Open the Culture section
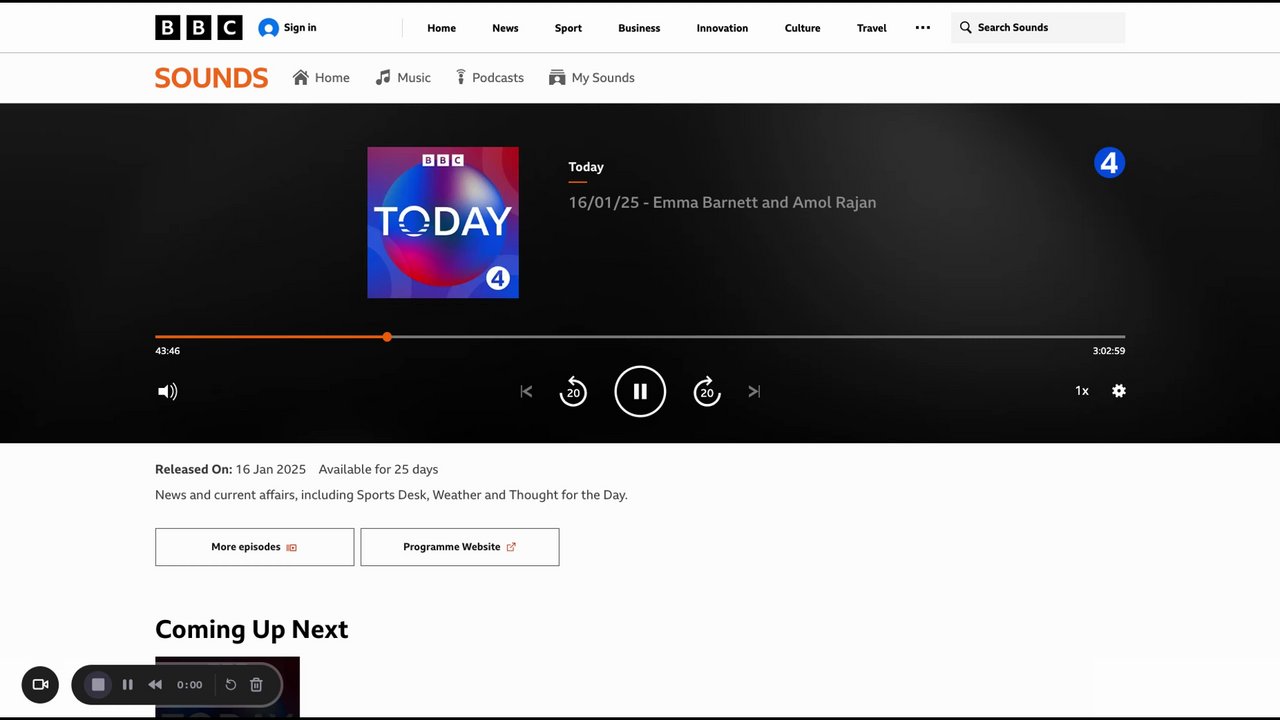1280x720 pixels. point(802,28)
